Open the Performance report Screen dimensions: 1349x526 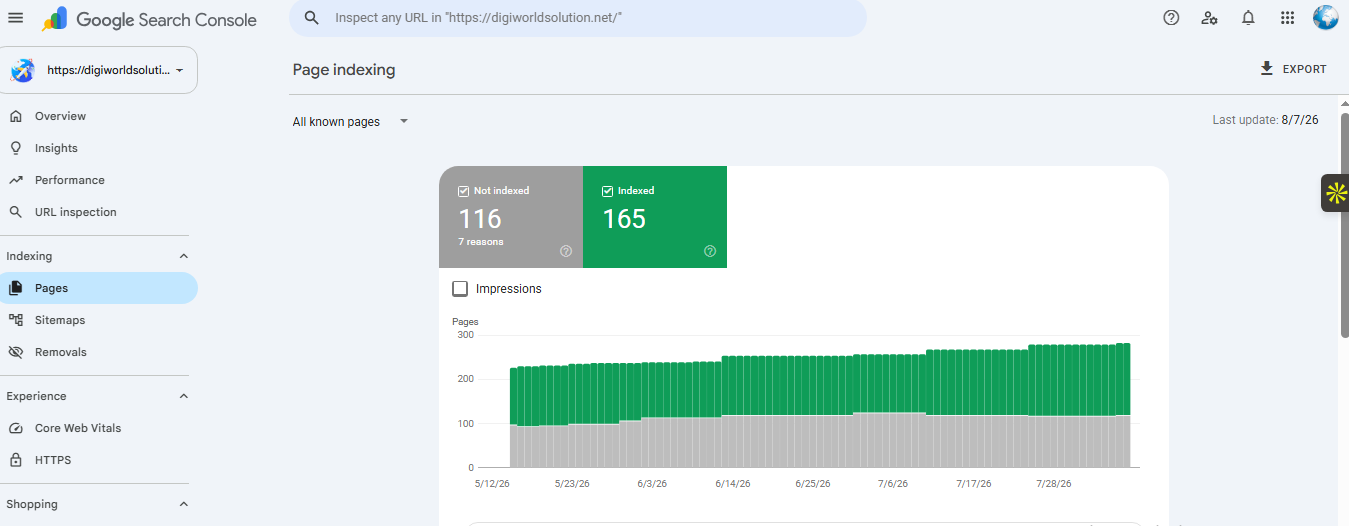pos(70,180)
